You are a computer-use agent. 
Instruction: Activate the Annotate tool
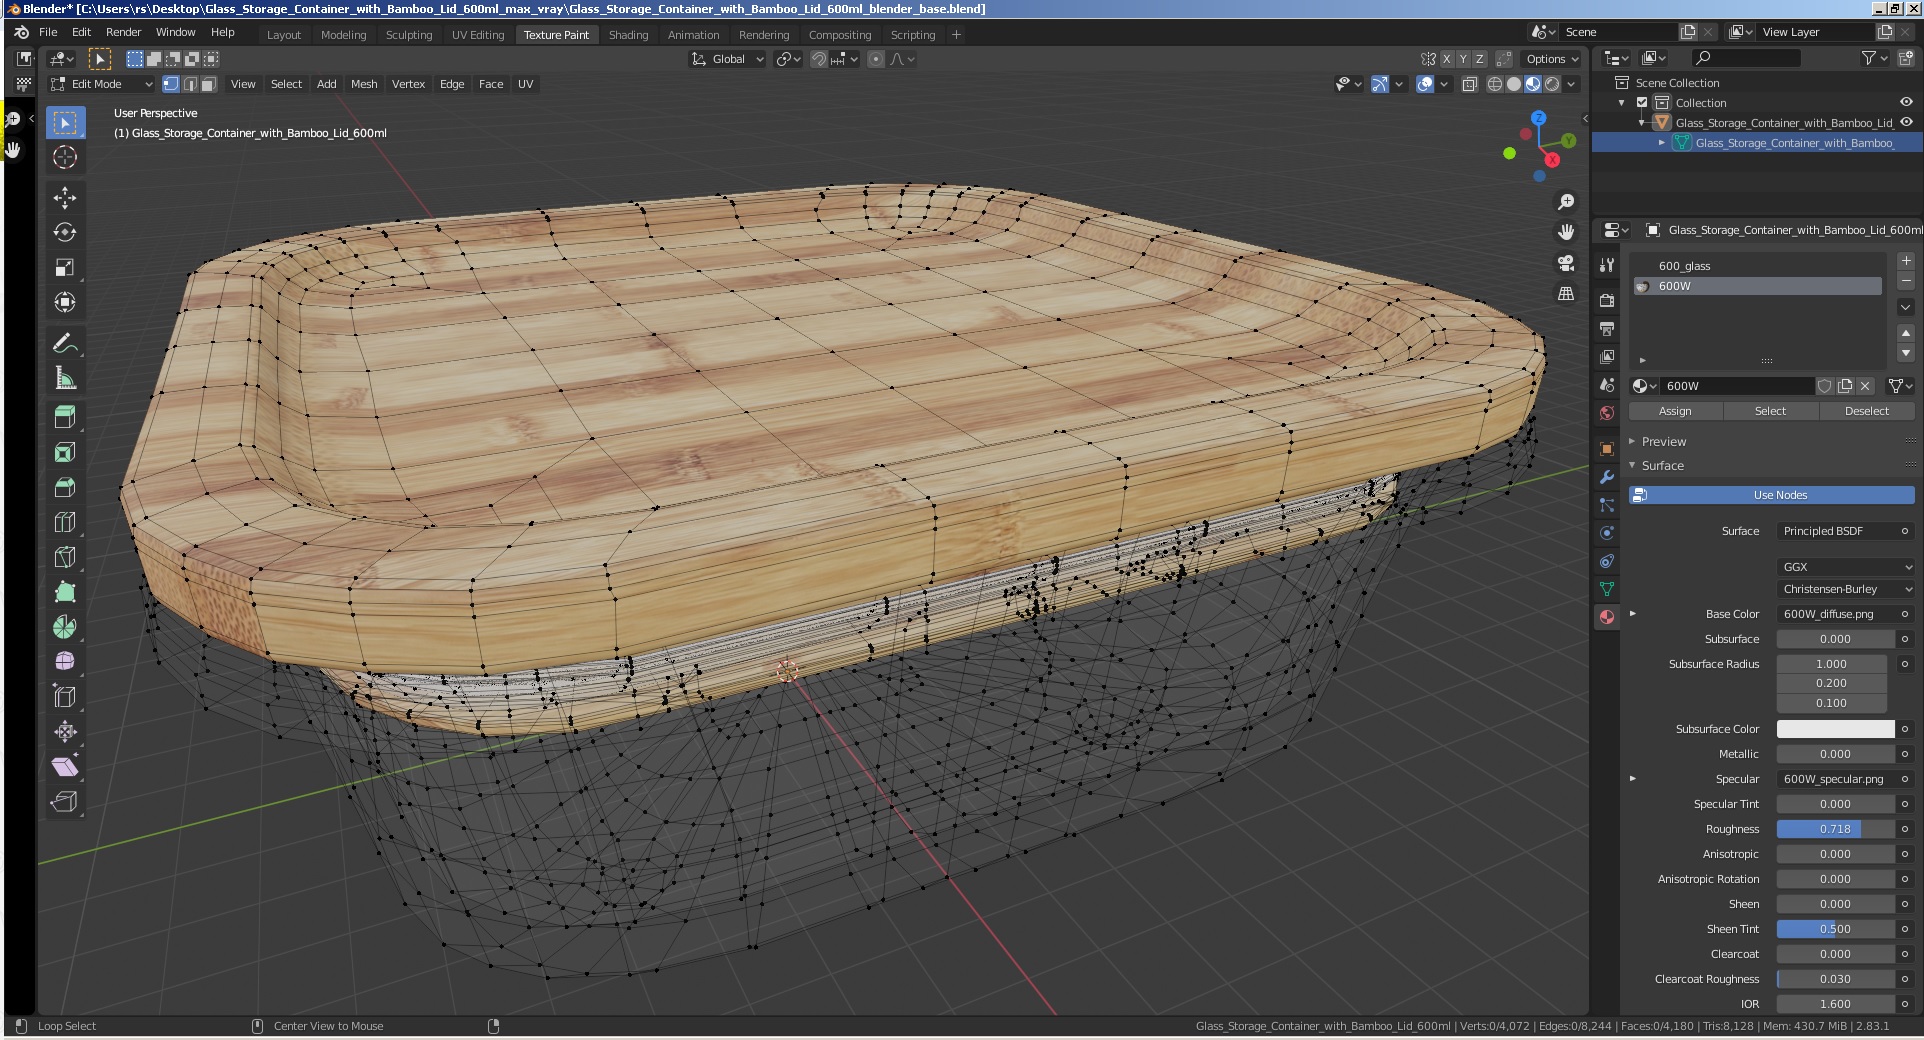pos(65,343)
